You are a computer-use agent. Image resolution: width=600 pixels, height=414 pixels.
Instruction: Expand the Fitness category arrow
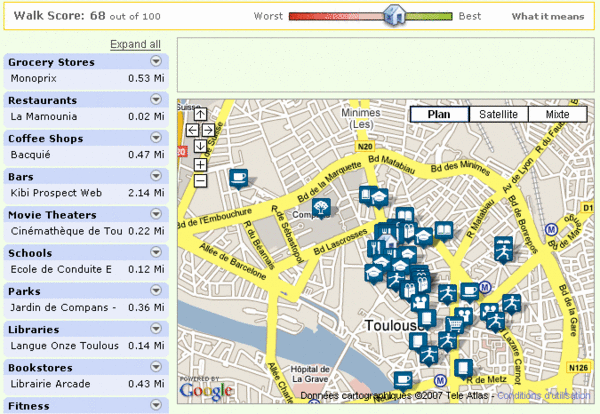point(156,405)
